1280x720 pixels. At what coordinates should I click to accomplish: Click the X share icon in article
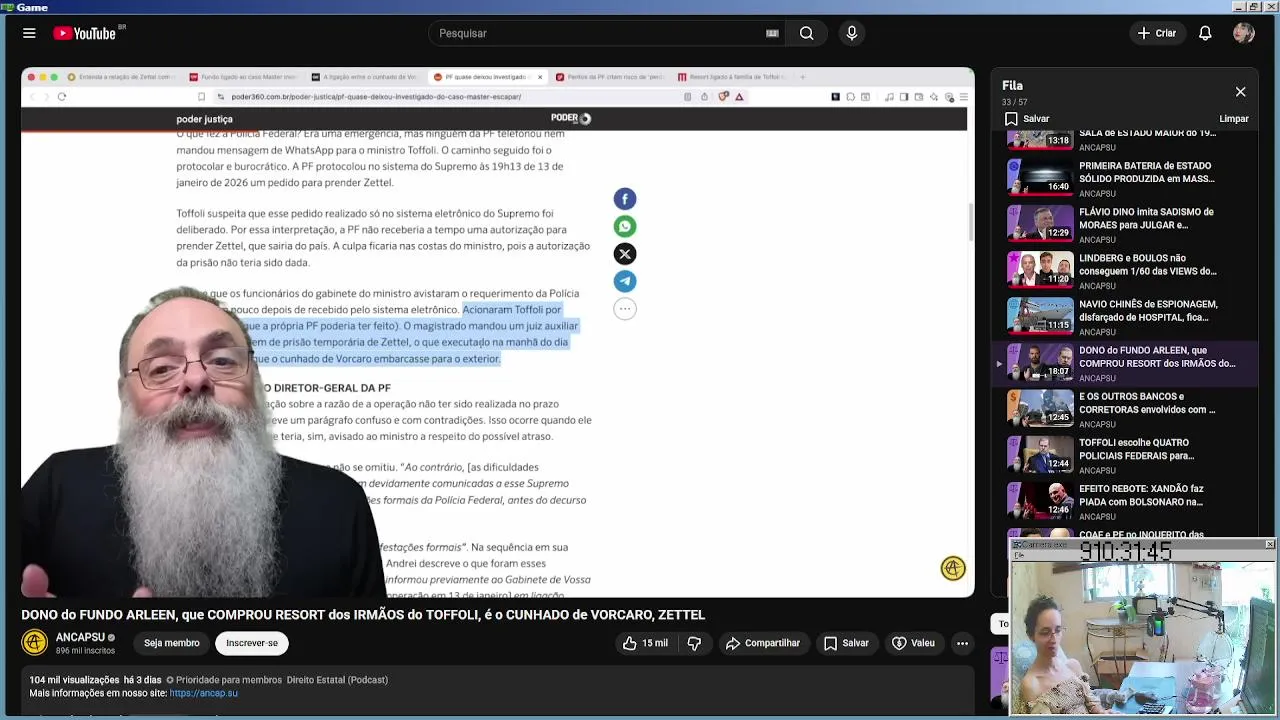coord(625,254)
